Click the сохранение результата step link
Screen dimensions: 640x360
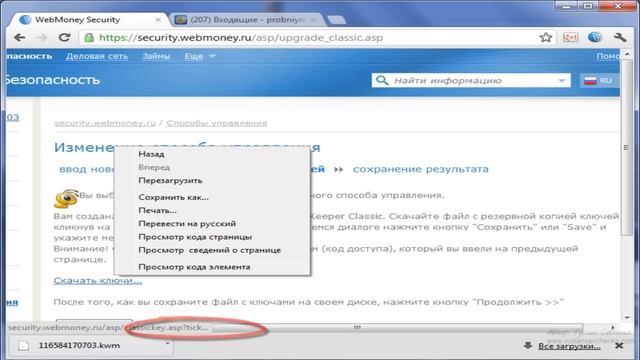(x=420, y=169)
